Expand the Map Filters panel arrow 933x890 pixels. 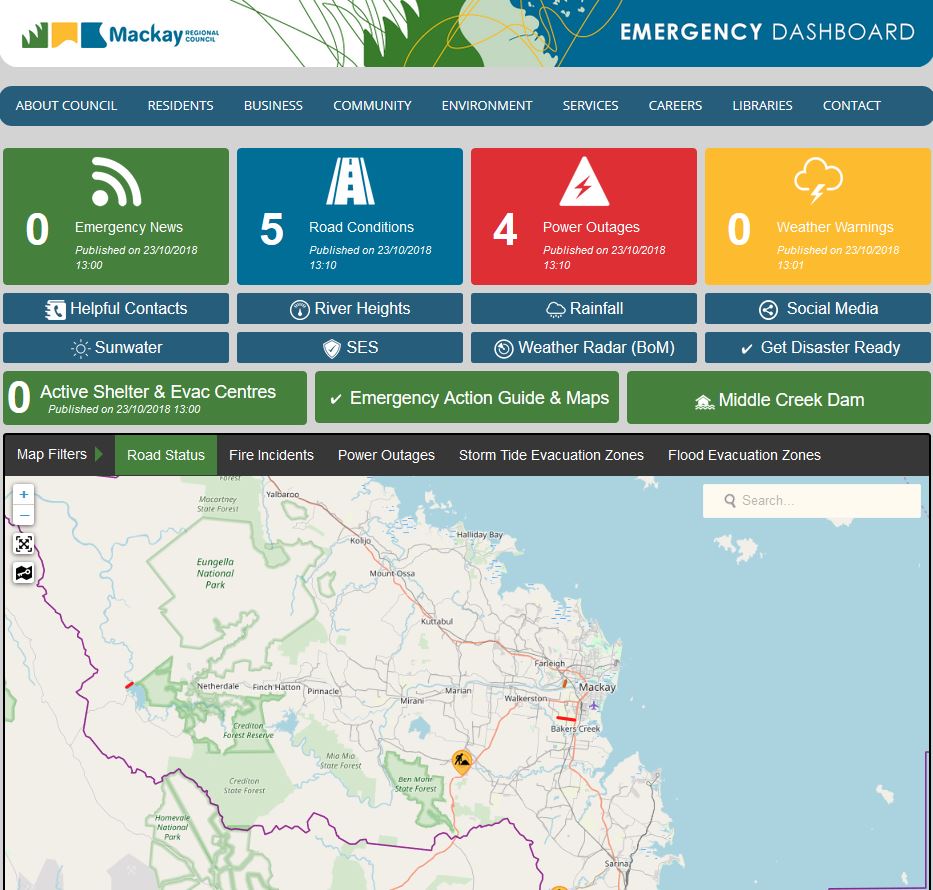98,454
